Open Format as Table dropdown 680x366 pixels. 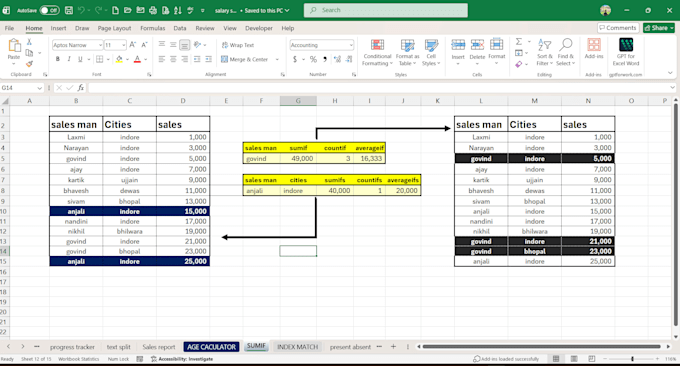click(x=407, y=52)
